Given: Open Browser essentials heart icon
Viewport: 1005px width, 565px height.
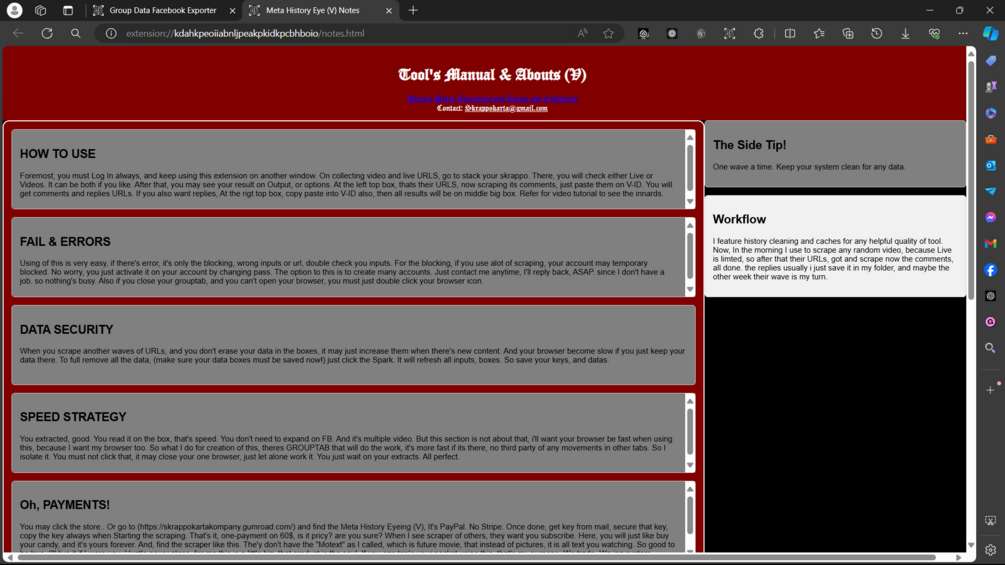Looking at the screenshot, I should [x=934, y=33].
